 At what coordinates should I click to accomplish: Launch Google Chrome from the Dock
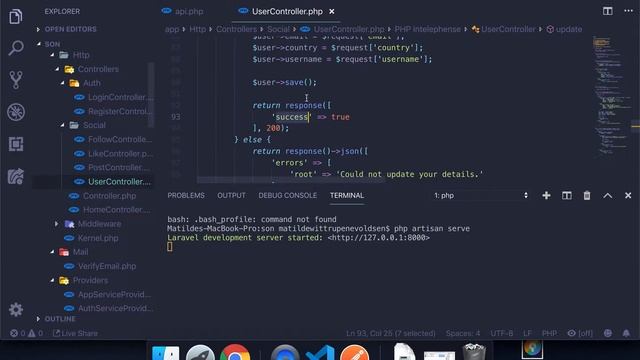pos(235,353)
